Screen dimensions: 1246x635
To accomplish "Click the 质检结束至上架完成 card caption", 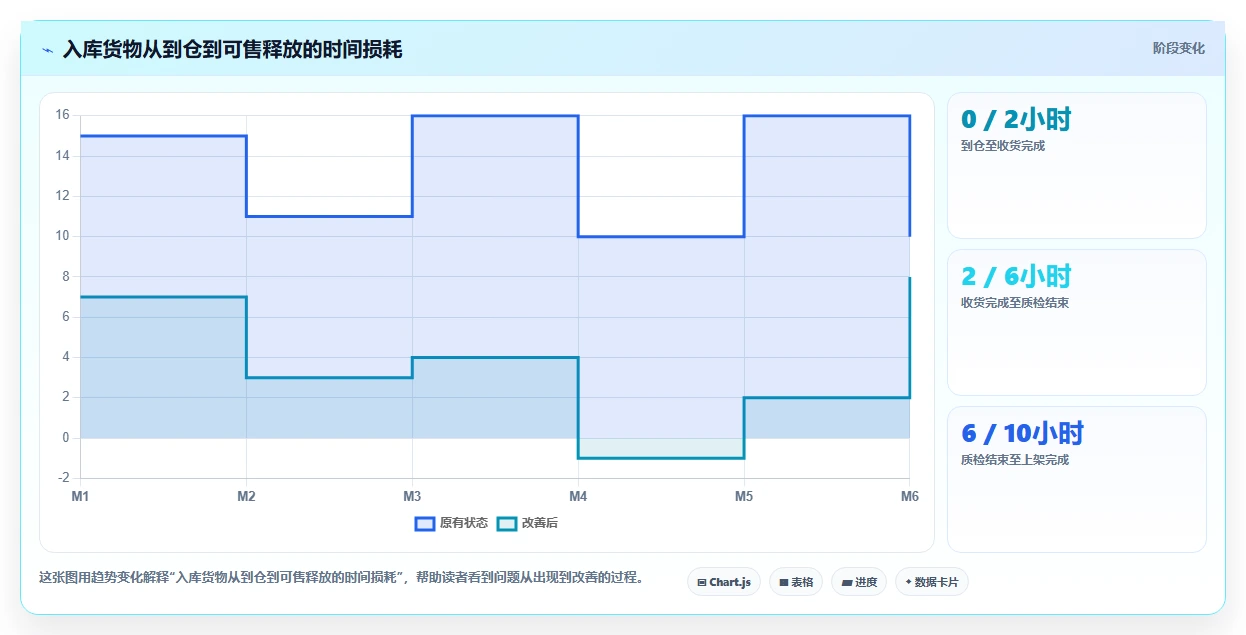I will click(x=1015, y=460).
